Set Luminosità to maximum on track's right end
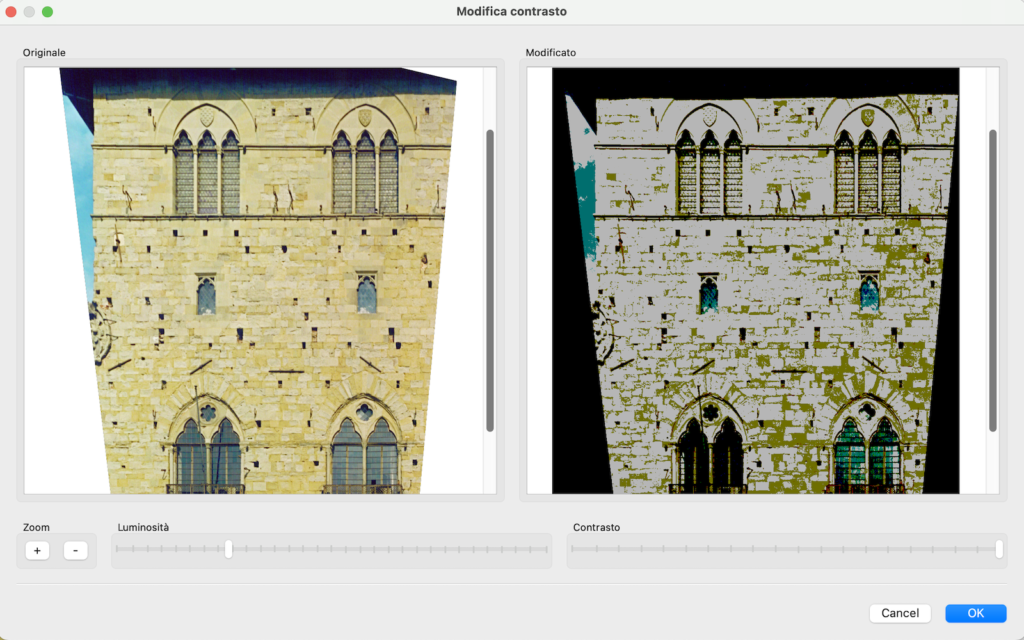Screen dimensions: 1024x640 pyautogui.click(x=546, y=549)
